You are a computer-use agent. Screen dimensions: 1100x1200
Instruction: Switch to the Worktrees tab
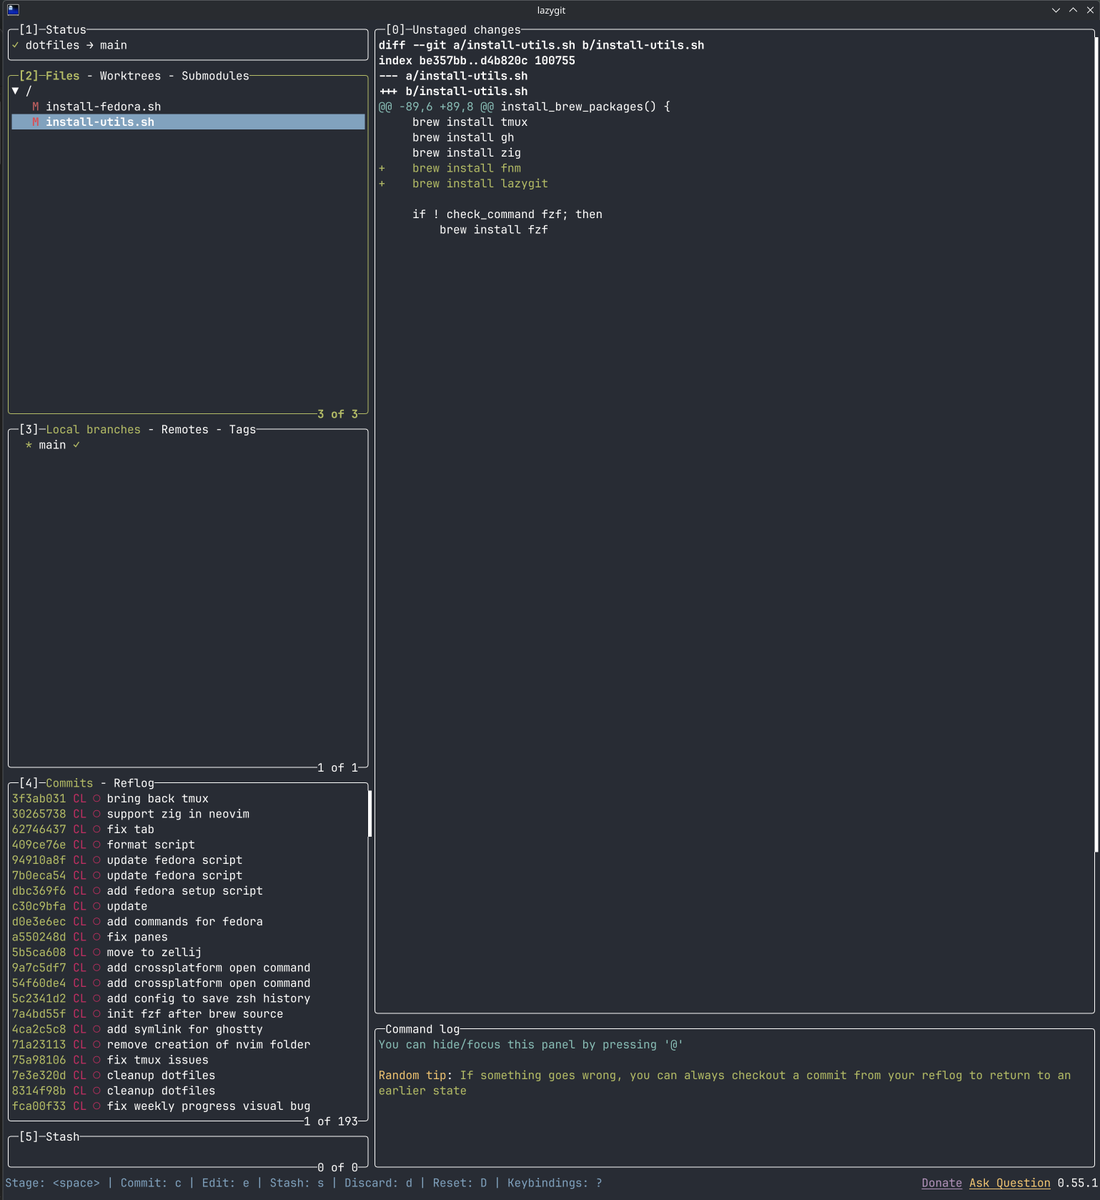130,76
